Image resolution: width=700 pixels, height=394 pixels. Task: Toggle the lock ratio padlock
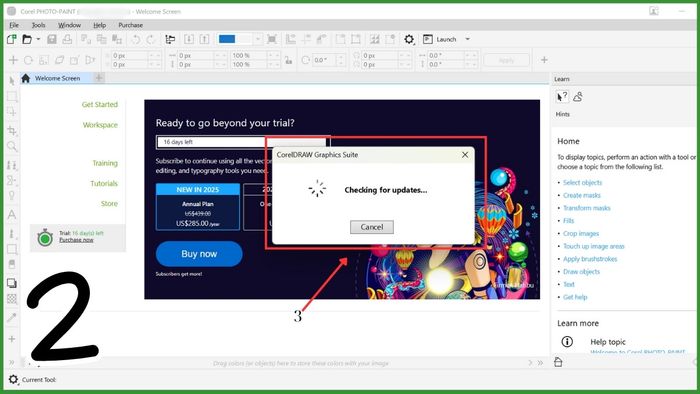[289, 60]
